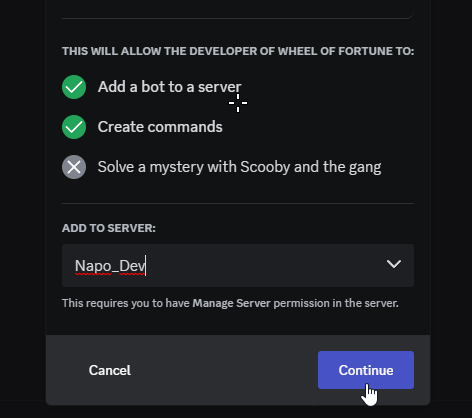Click the divider line at the dialog's top
This screenshot has width=472, height=418.
238,18
